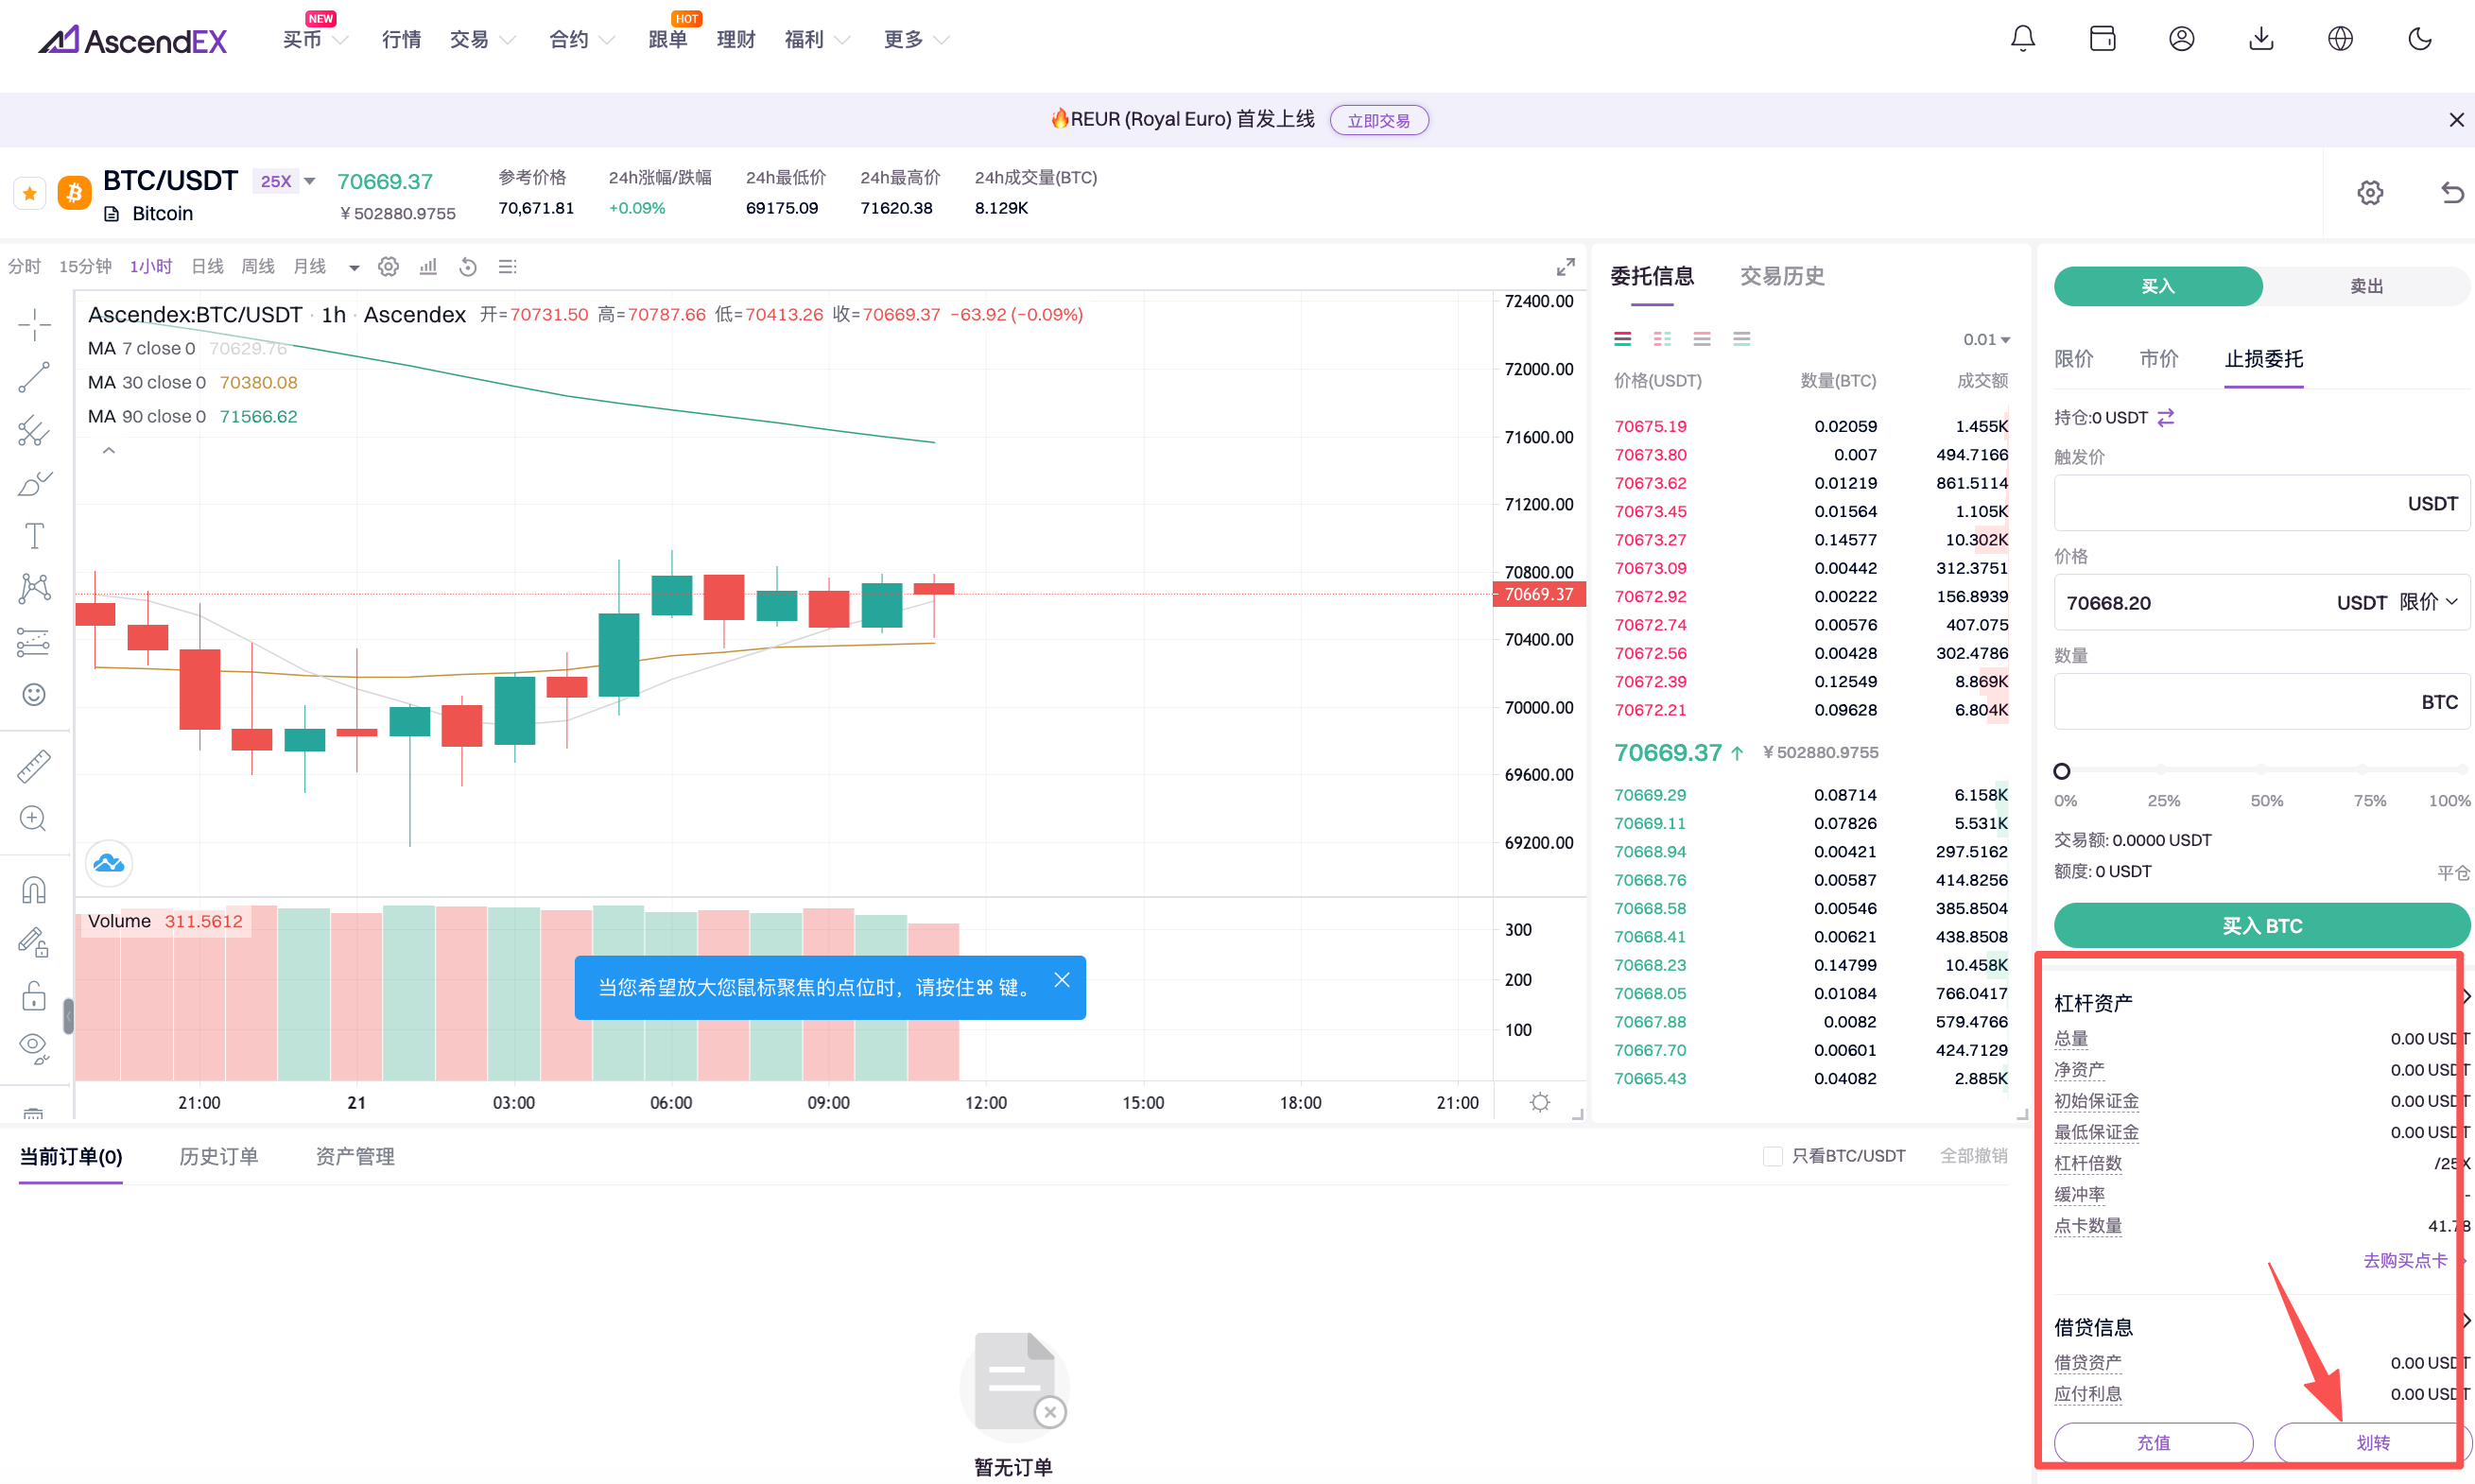Select the chart text tool
Screen dimensions: 2475x1484
click(x=34, y=536)
